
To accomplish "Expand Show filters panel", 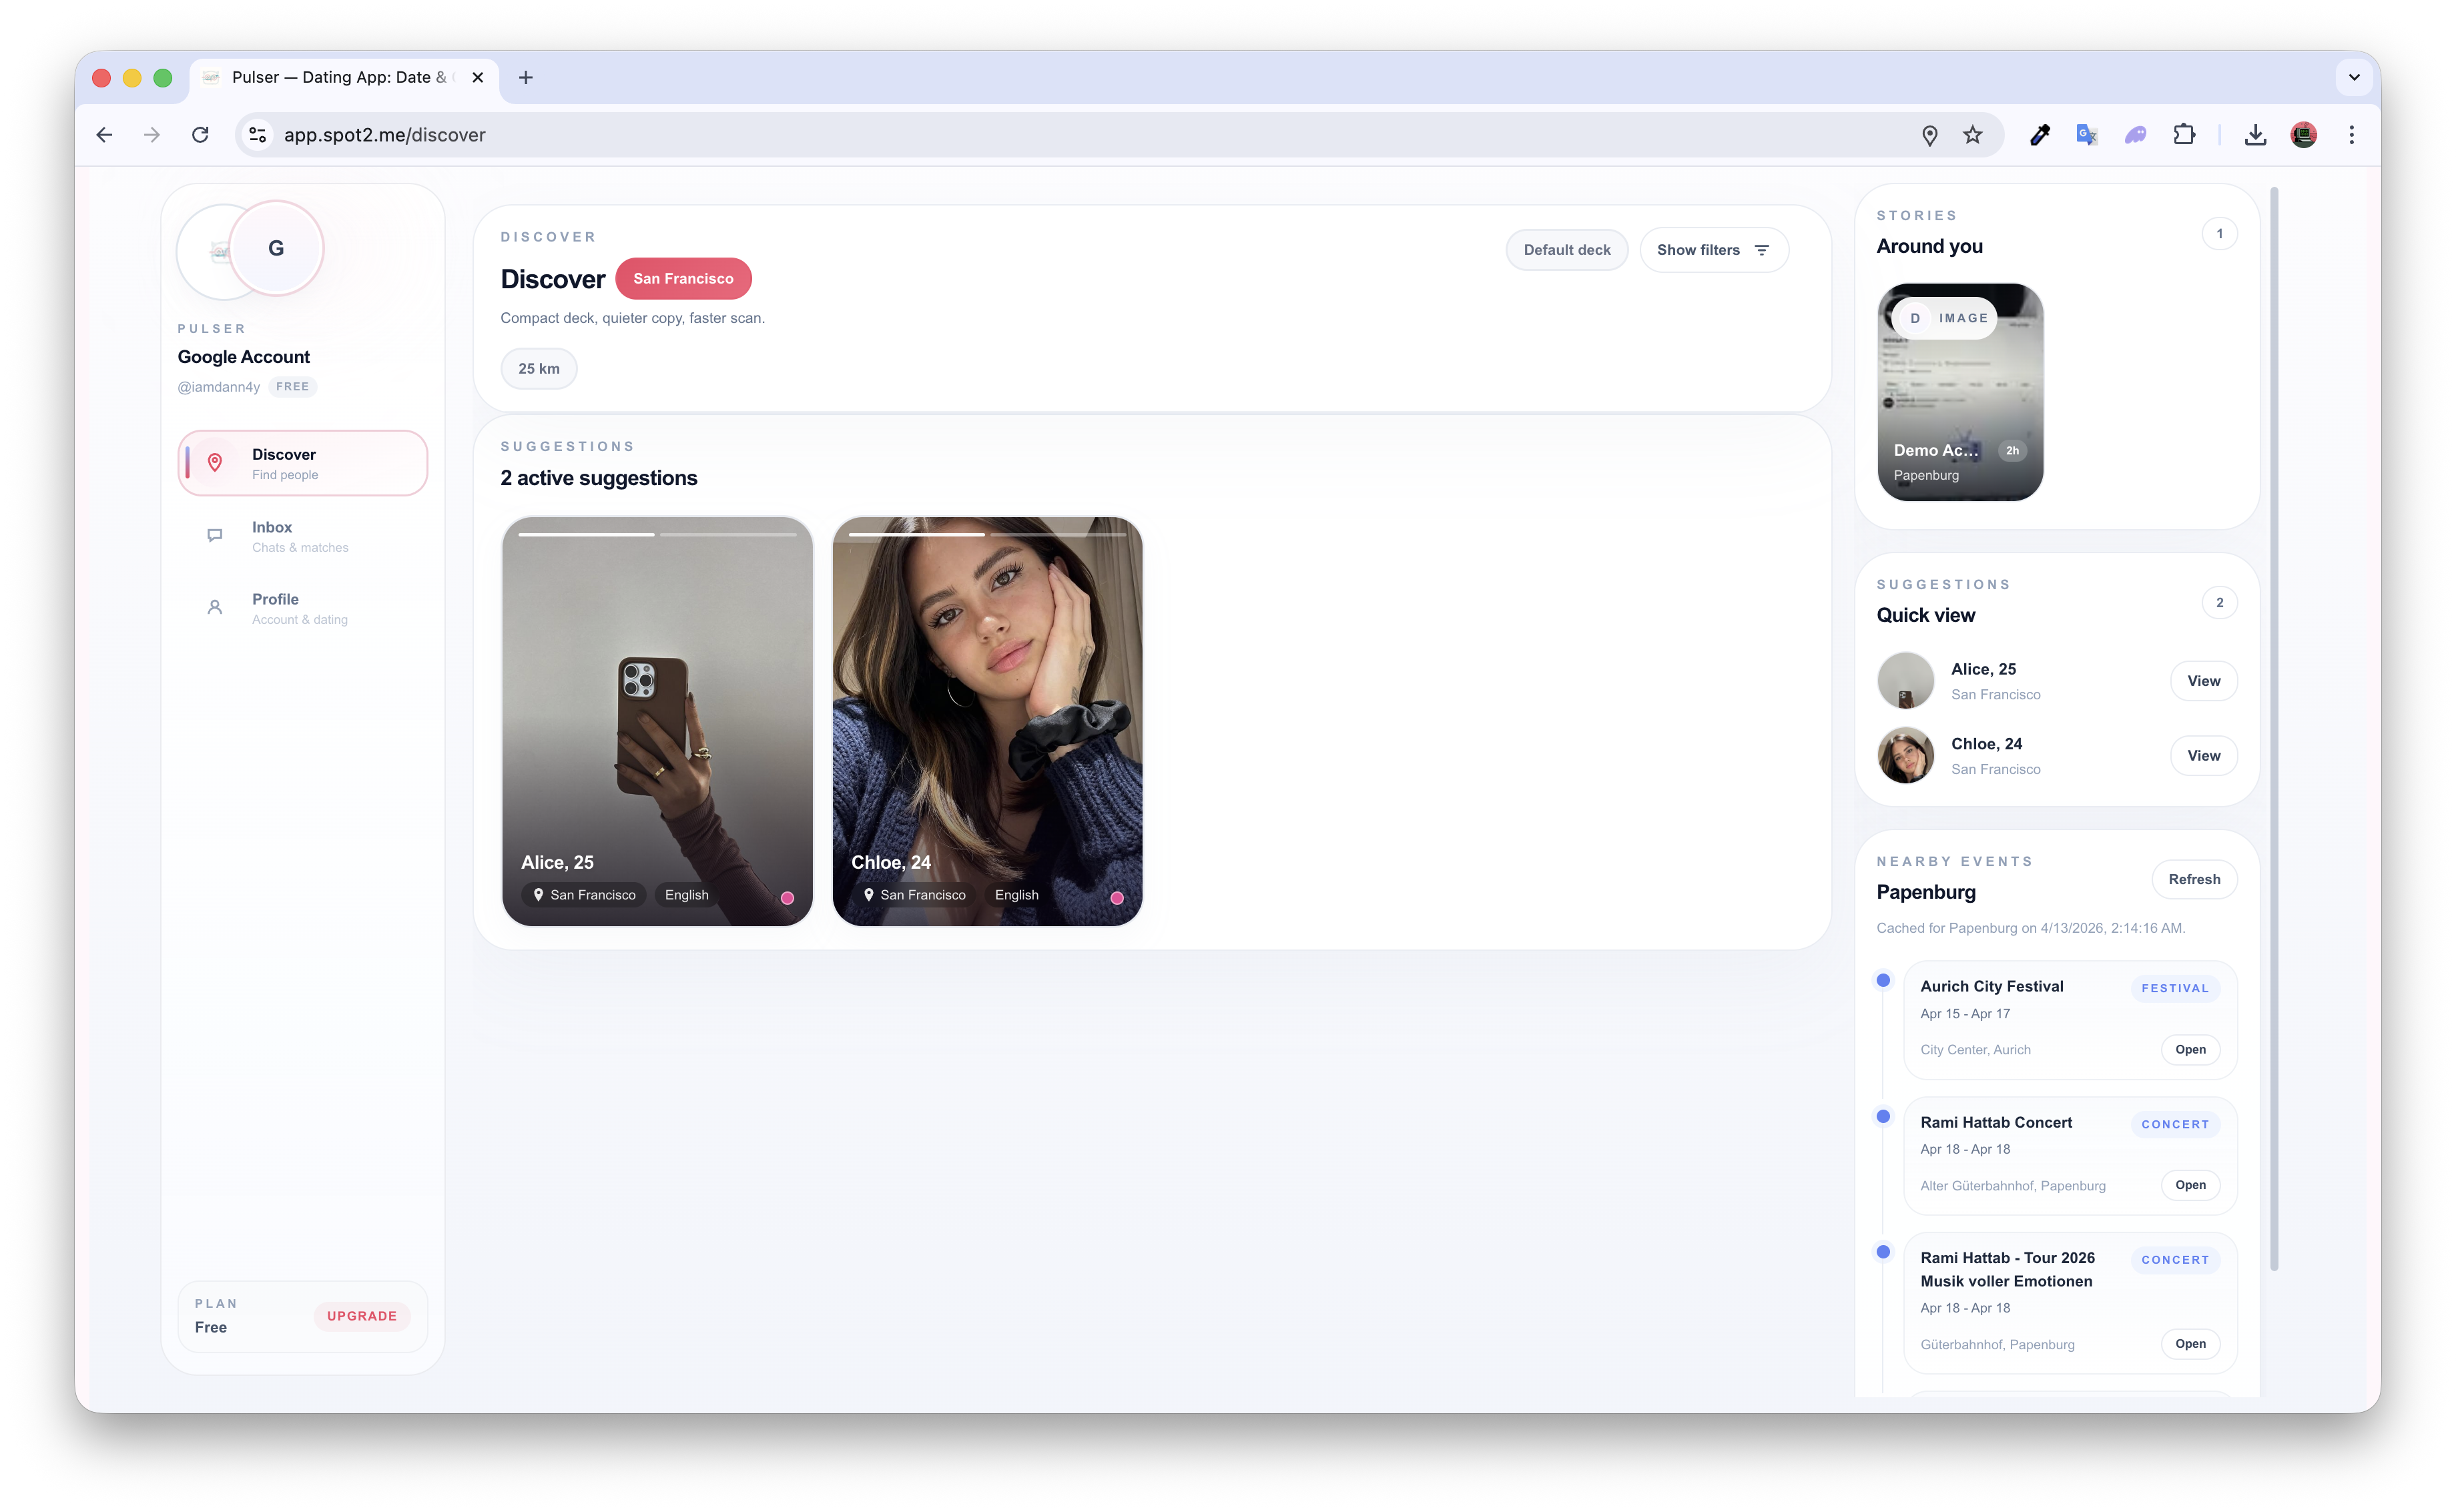I will [x=1713, y=250].
